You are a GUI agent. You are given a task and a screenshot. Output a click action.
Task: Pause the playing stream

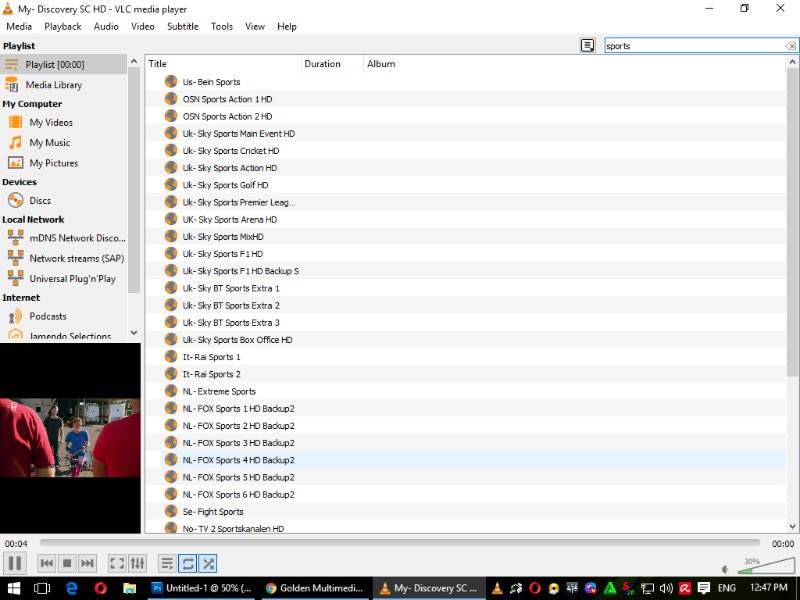click(x=15, y=563)
